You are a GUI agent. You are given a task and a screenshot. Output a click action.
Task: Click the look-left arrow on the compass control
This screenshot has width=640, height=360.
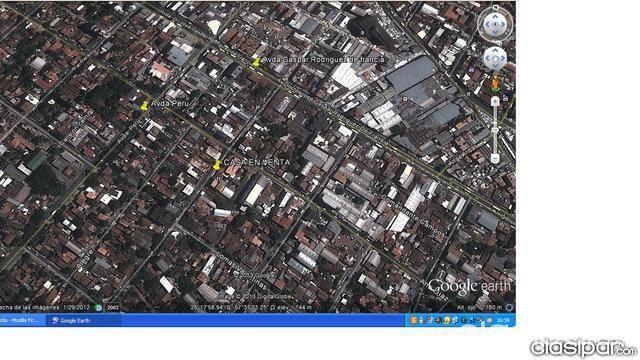click(487, 24)
